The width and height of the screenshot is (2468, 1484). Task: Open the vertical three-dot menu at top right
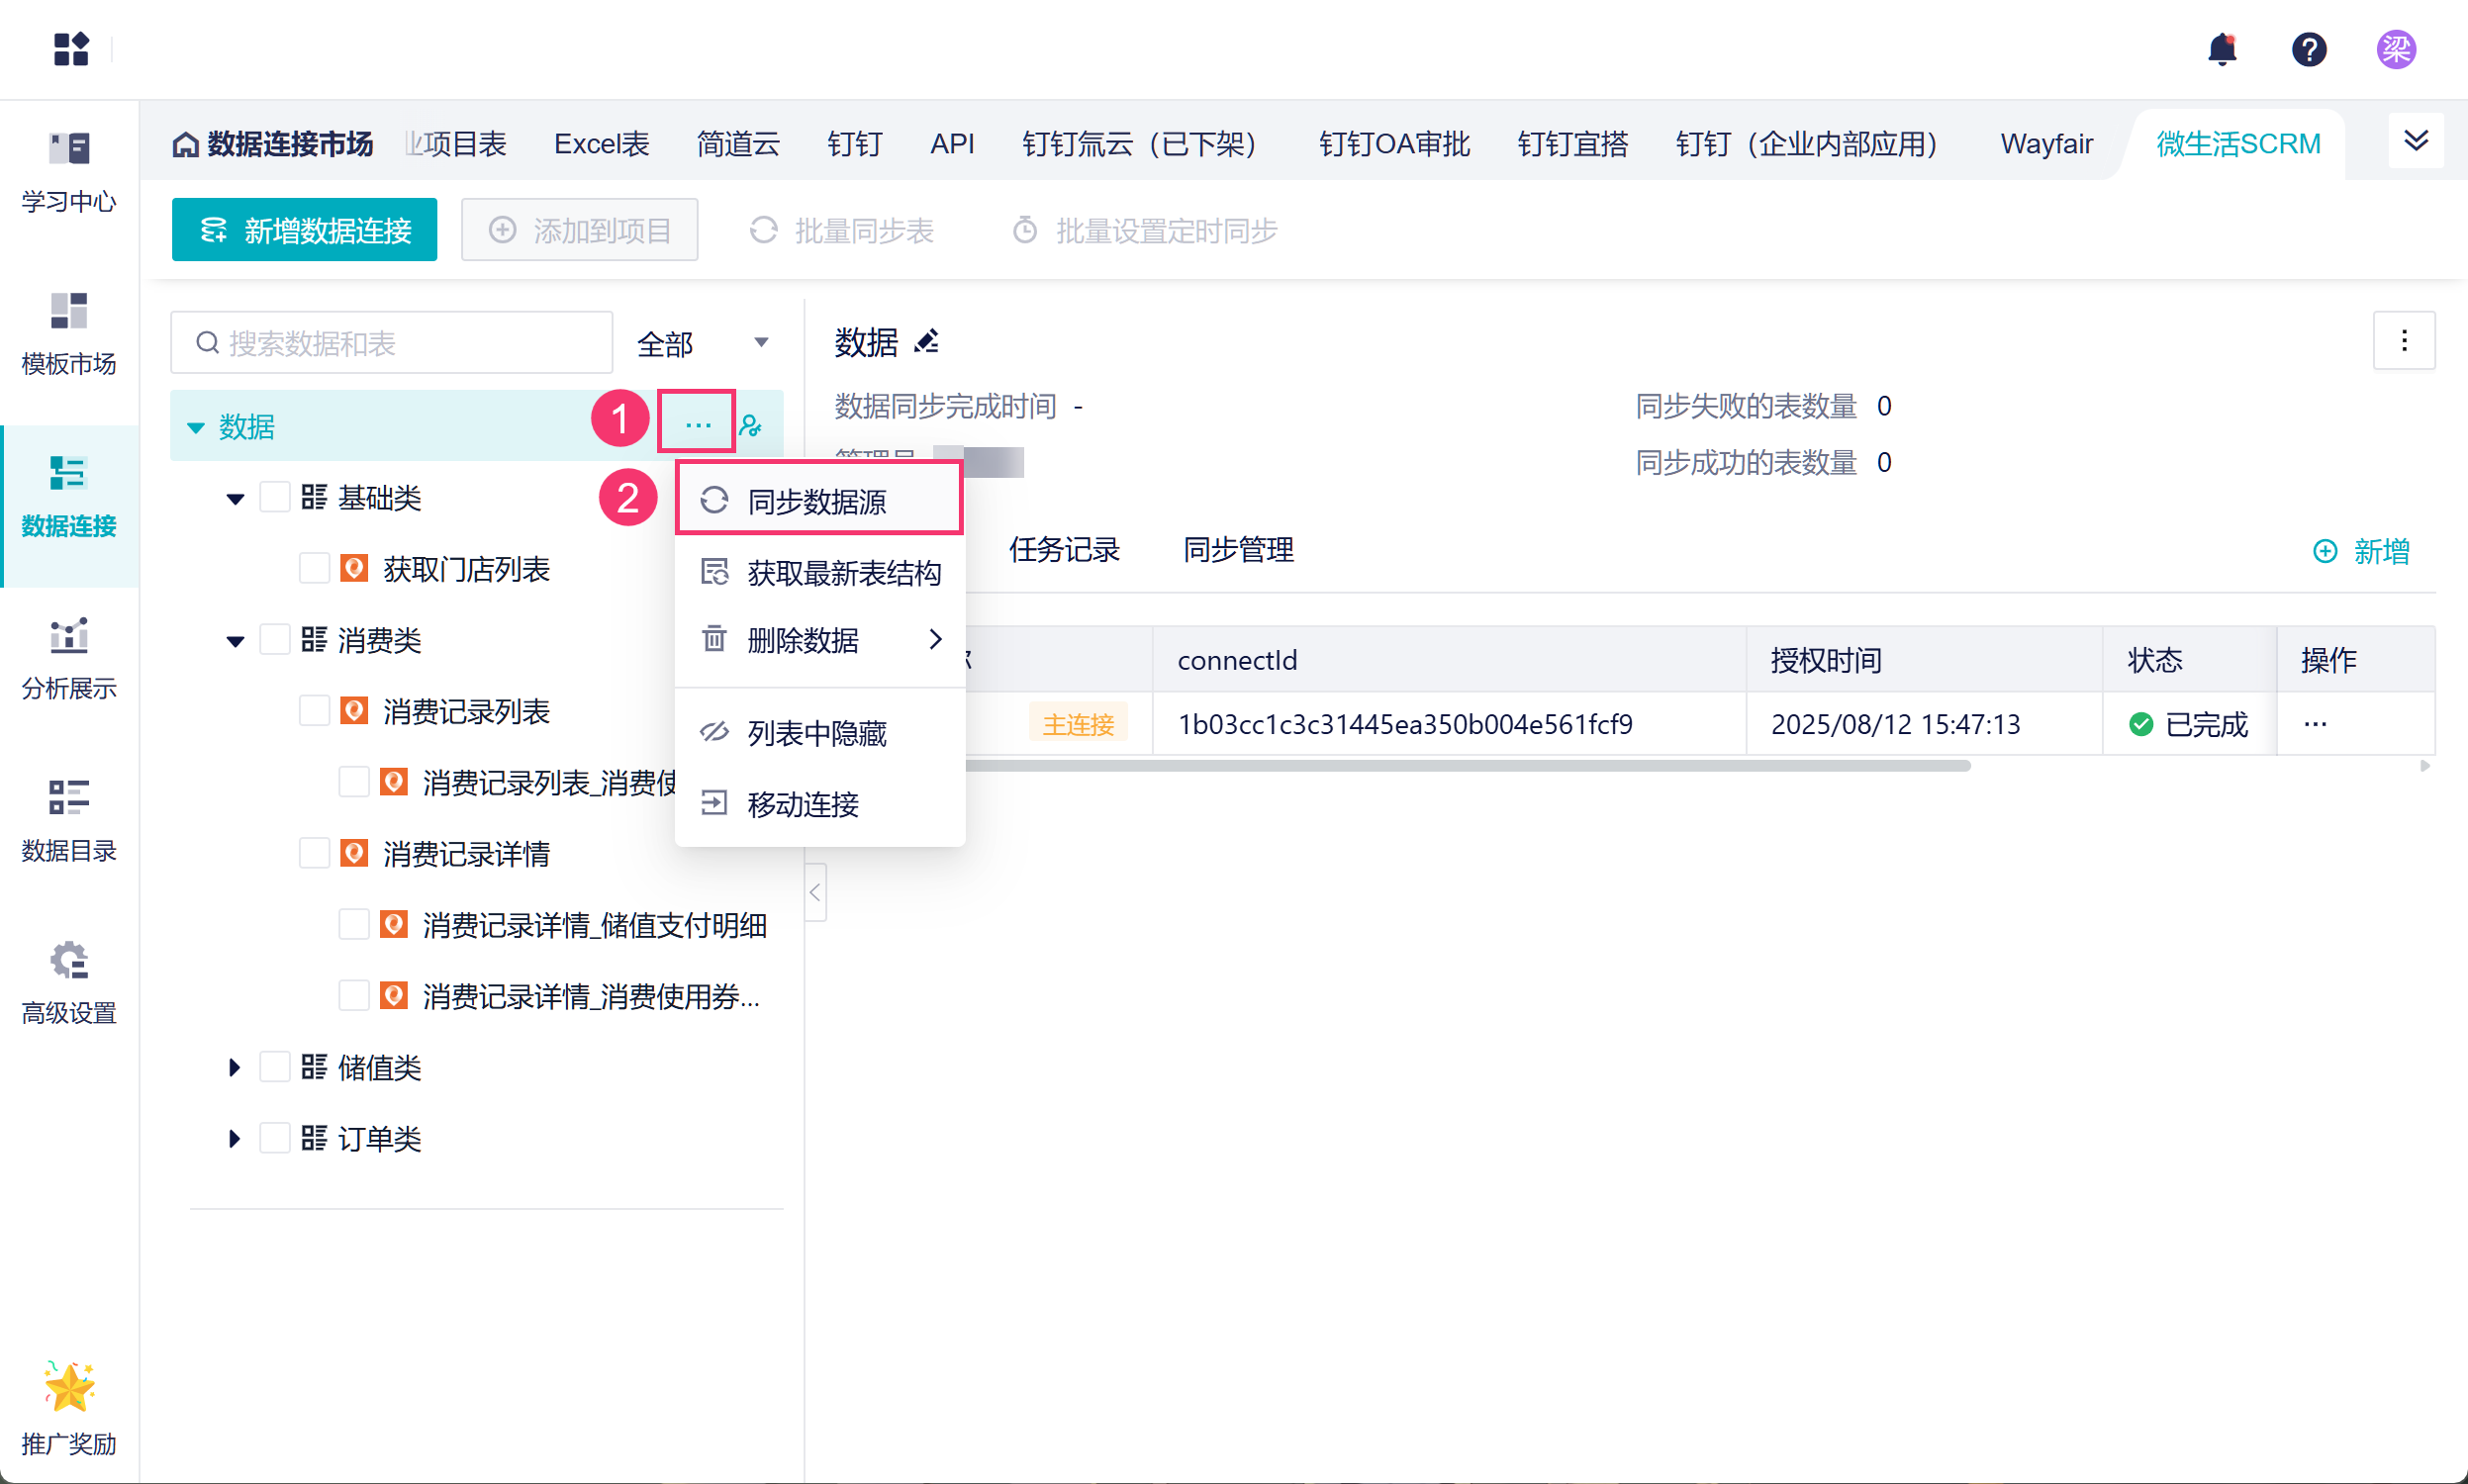2403,341
